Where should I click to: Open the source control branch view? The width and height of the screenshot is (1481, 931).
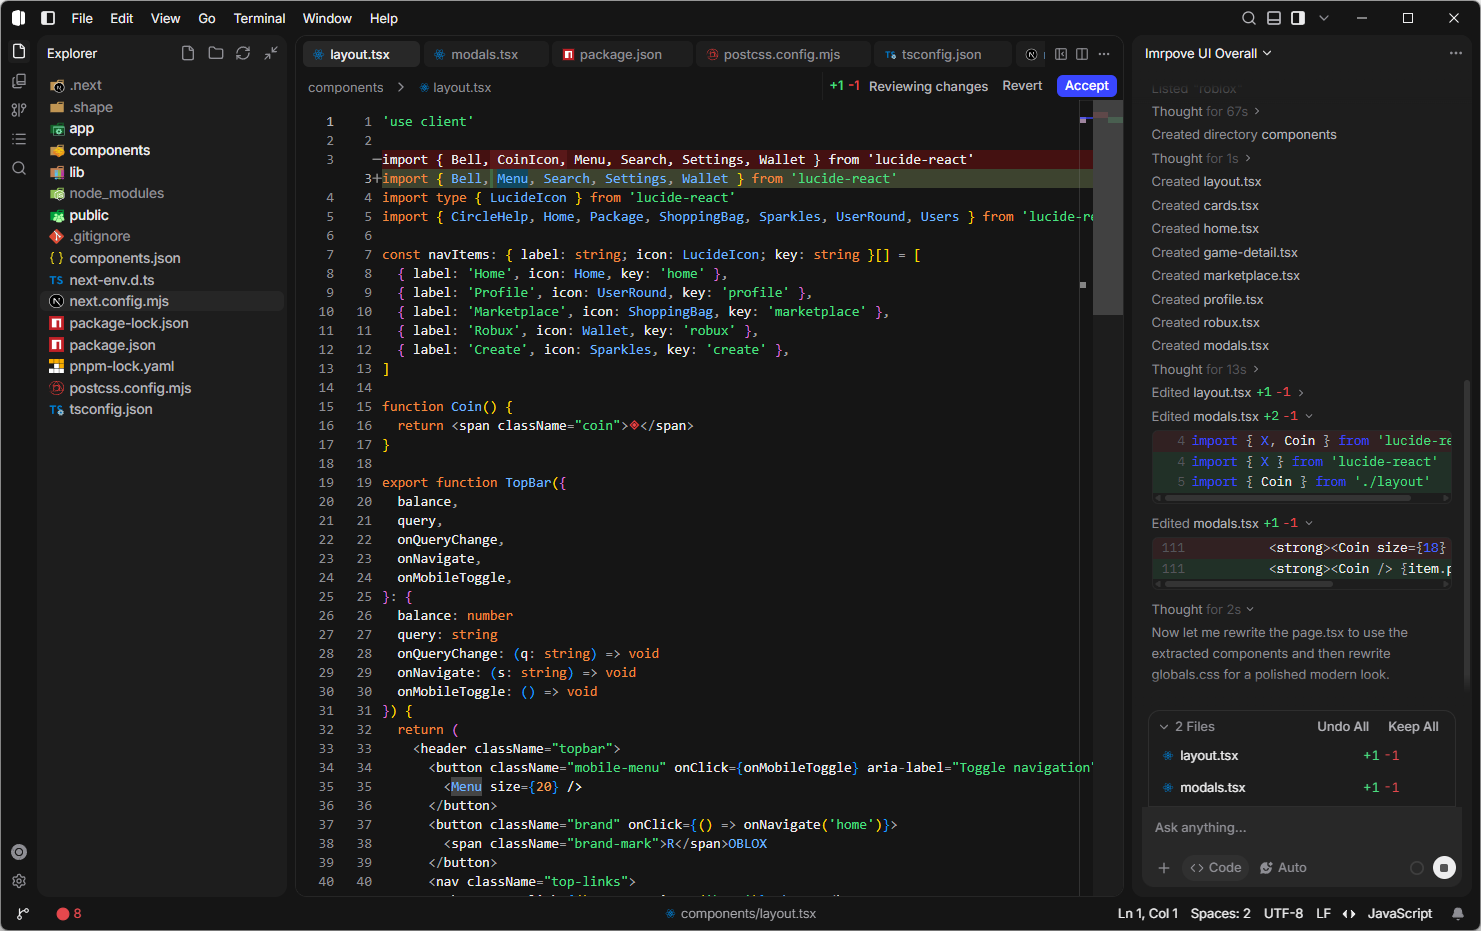tap(19, 110)
